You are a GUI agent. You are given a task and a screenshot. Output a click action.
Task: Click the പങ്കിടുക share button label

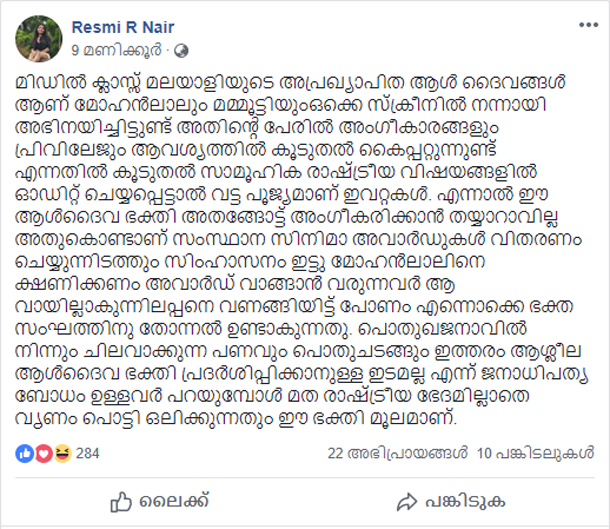(465, 501)
